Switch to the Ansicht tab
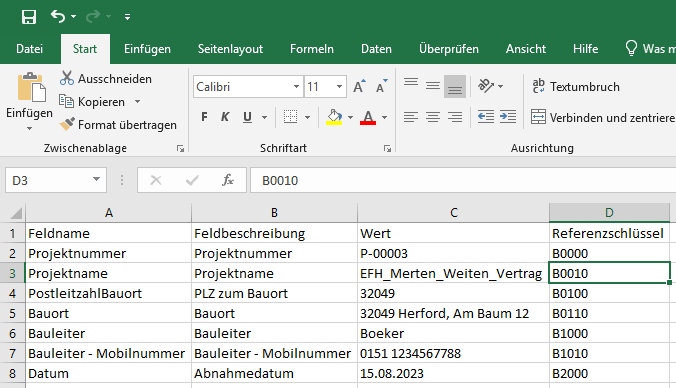Image resolution: width=676 pixels, height=388 pixels. 526,49
